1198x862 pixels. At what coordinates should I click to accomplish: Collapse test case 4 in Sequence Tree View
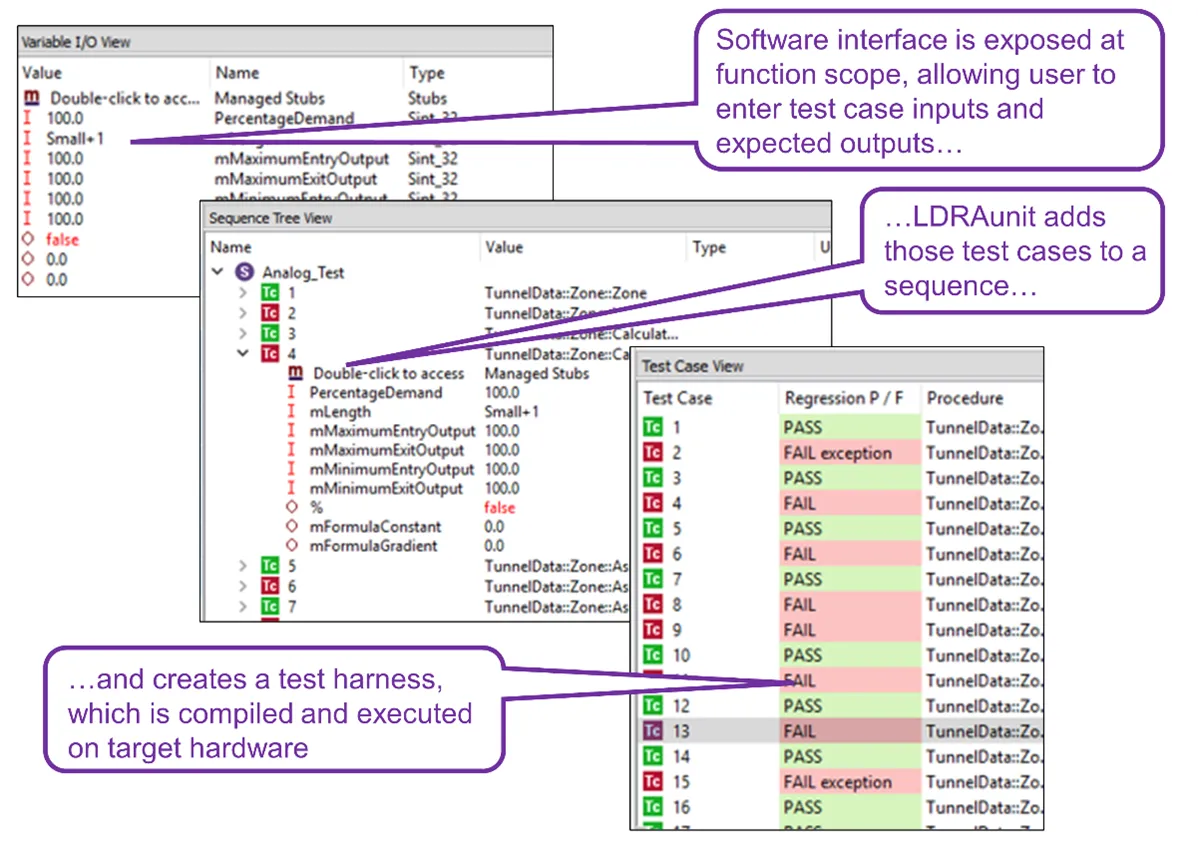click(x=243, y=353)
